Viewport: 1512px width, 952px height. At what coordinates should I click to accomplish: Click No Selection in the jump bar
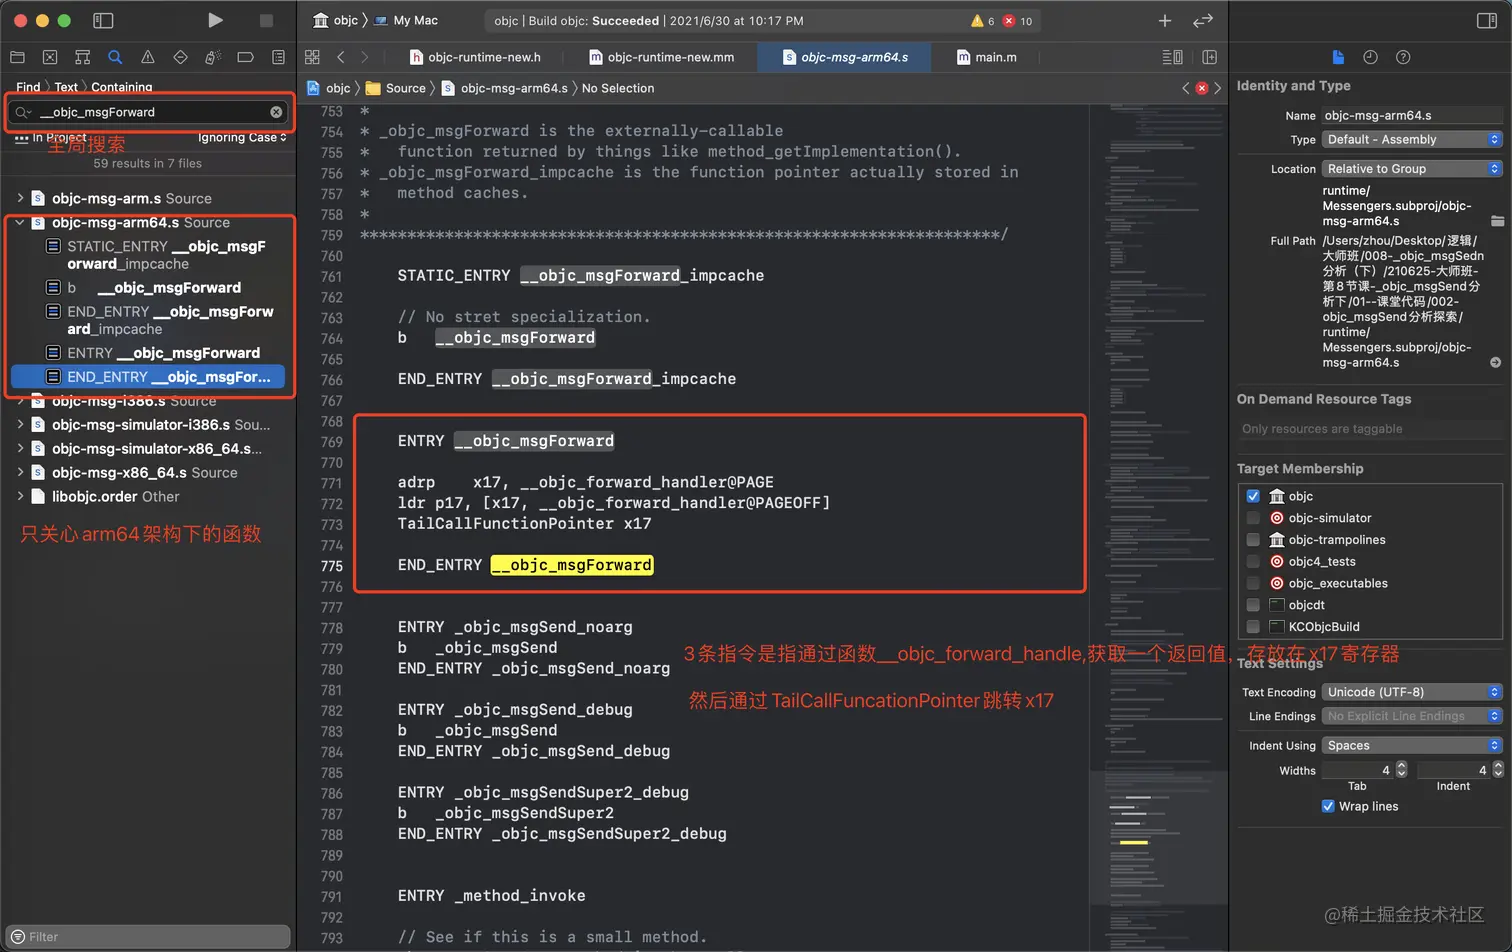coord(618,88)
